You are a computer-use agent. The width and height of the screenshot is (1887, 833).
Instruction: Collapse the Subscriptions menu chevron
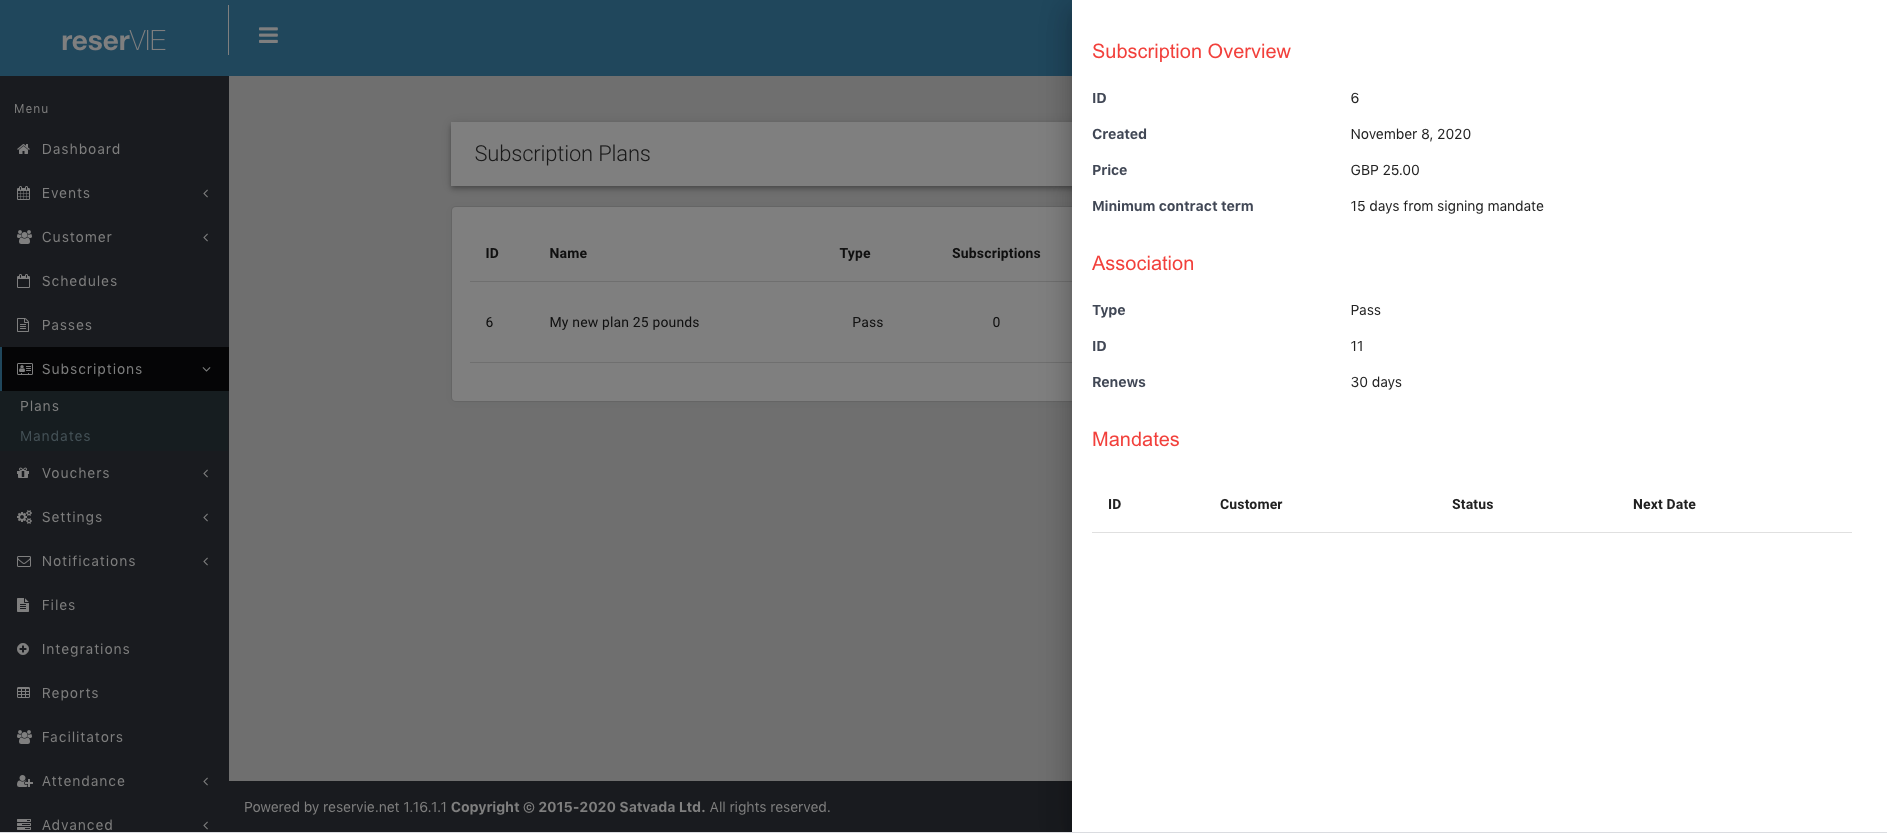pyautogui.click(x=206, y=369)
